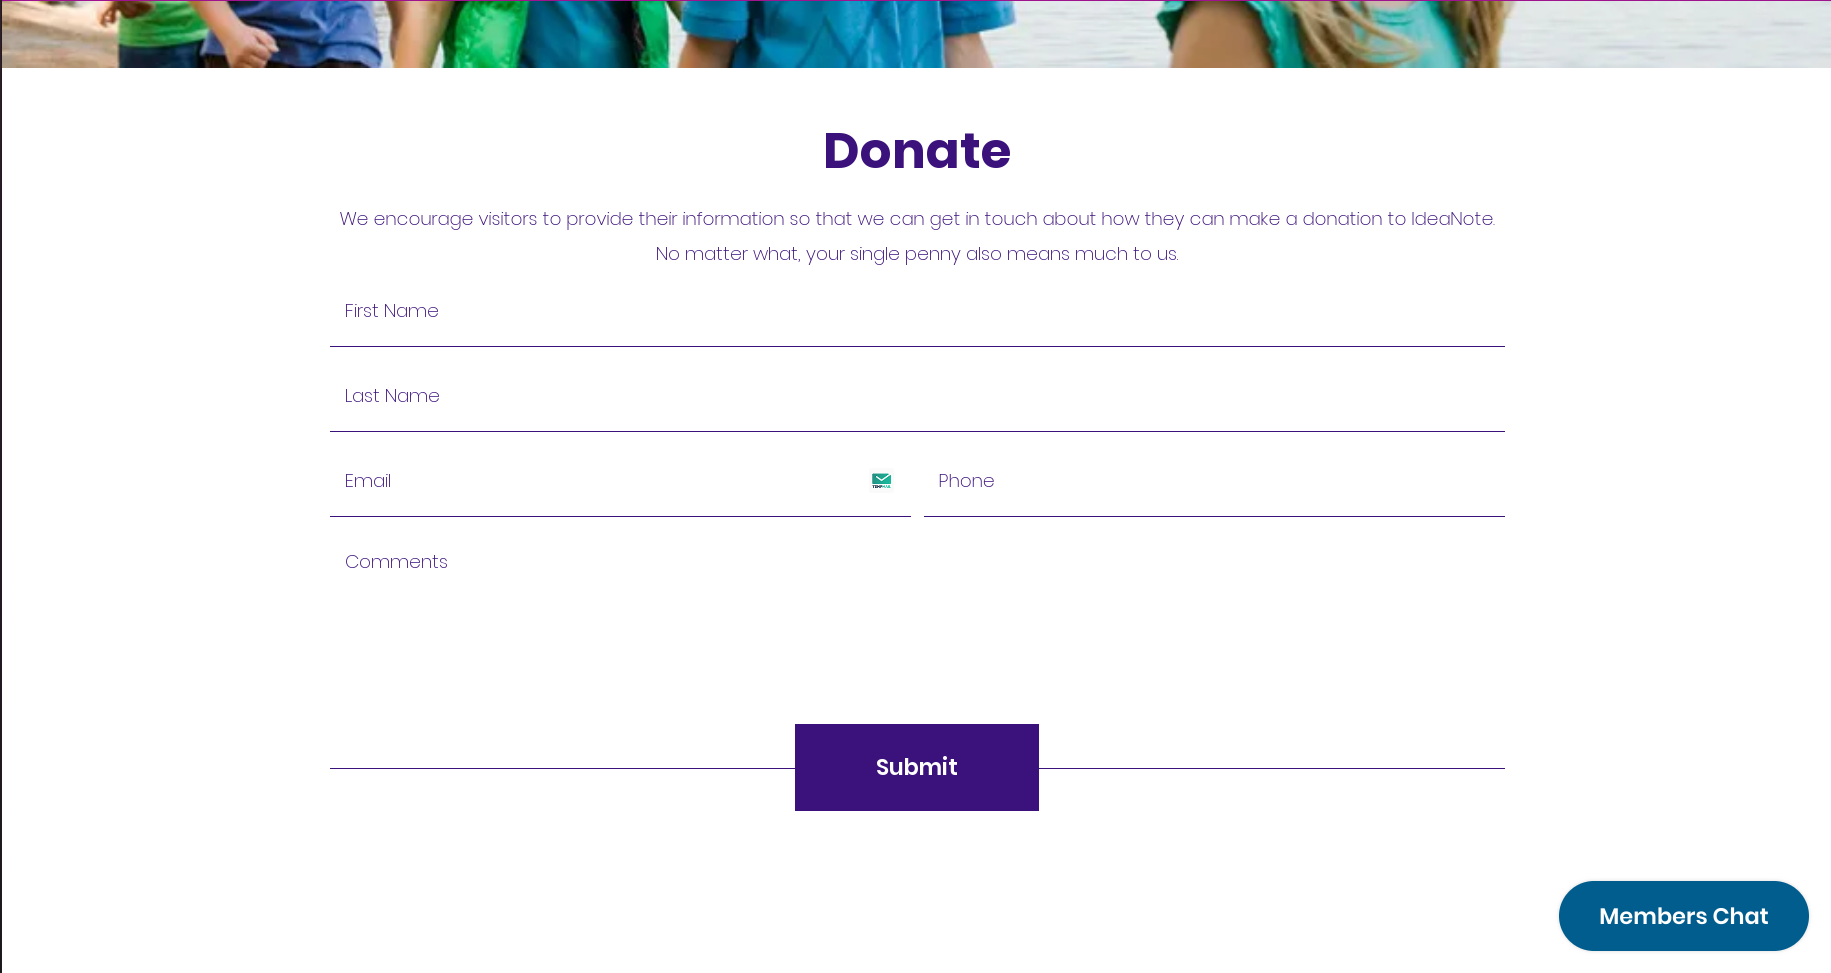1831x973 pixels.
Task: Click the Phone placeholder text
Action: click(x=966, y=481)
